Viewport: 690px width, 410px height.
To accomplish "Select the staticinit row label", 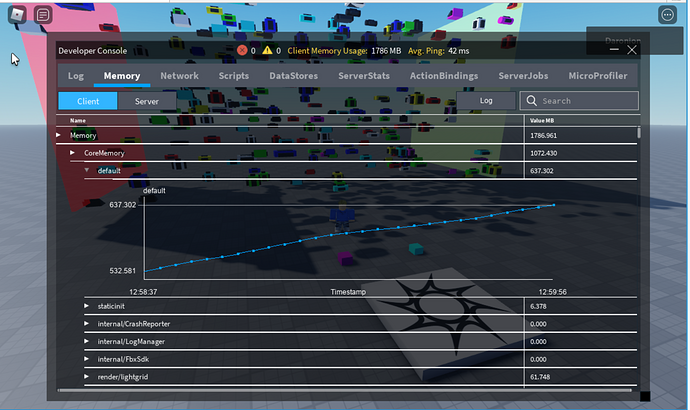I will pyautogui.click(x=111, y=306).
